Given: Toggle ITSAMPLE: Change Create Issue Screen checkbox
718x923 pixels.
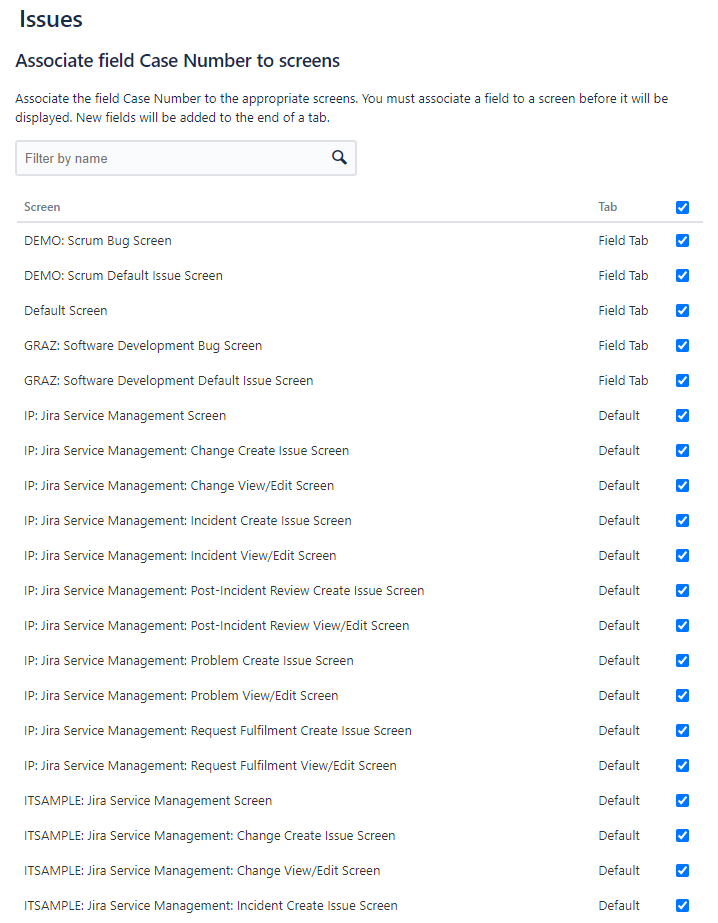Looking at the screenshot, I should tap(682, 835).
